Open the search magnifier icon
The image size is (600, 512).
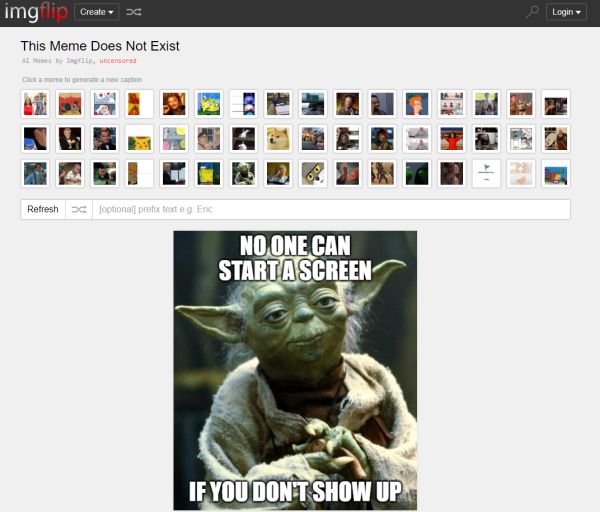pos(532,12)
